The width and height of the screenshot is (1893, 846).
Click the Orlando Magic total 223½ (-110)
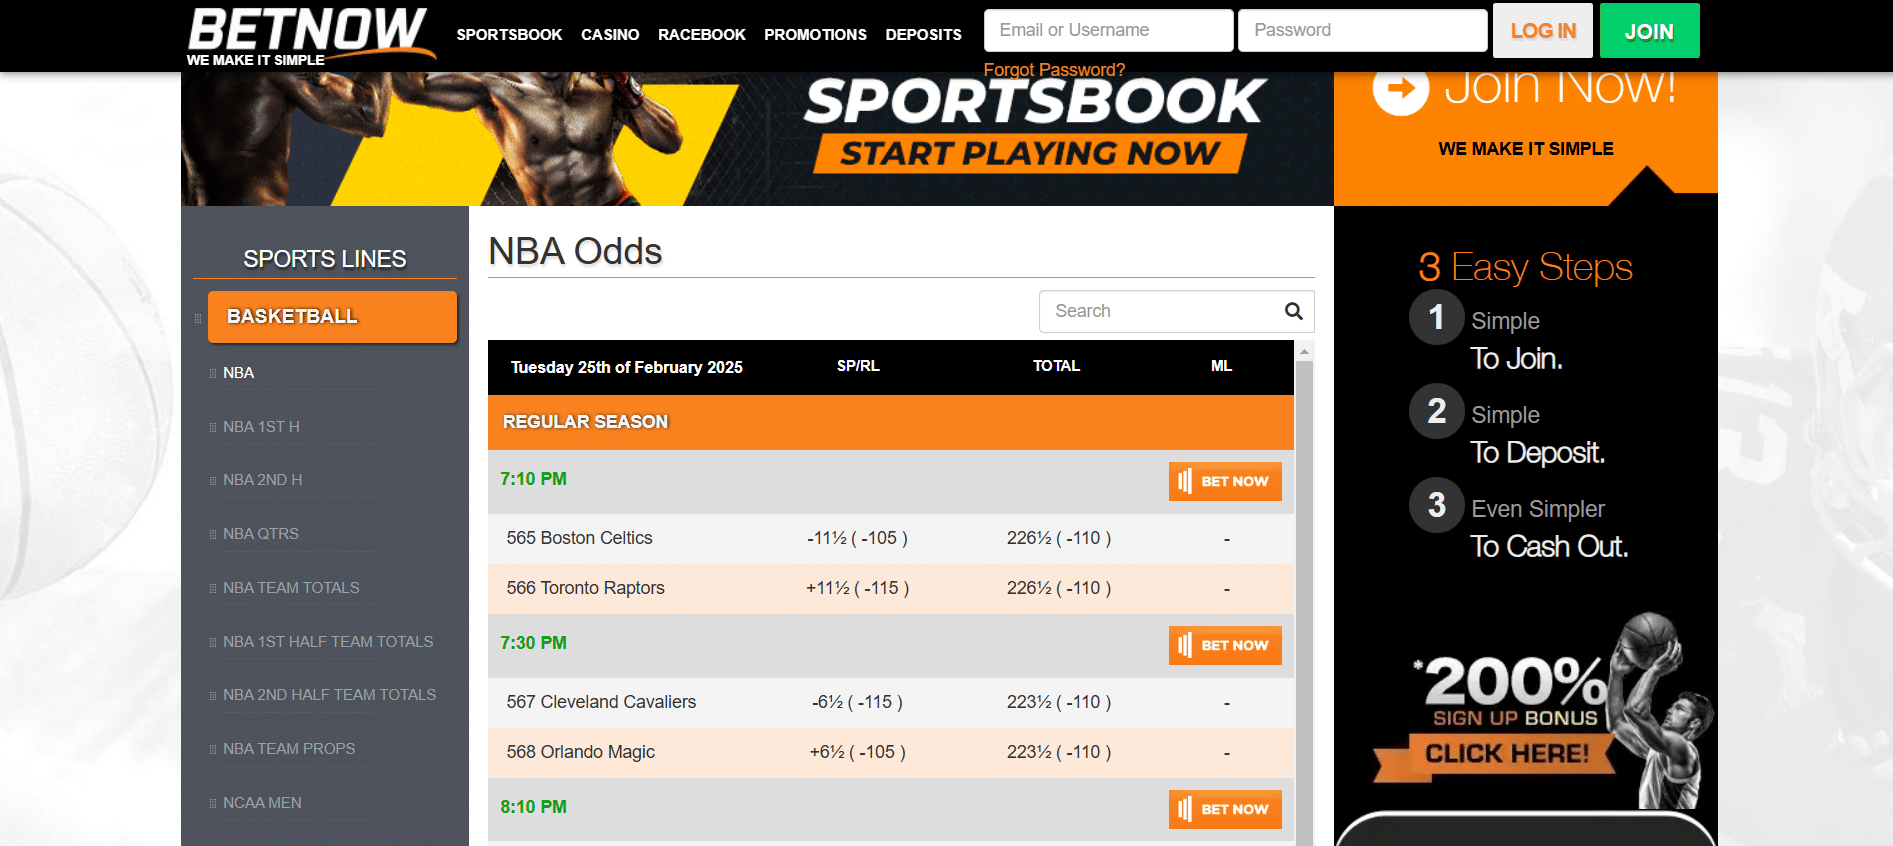point(1059,752)
